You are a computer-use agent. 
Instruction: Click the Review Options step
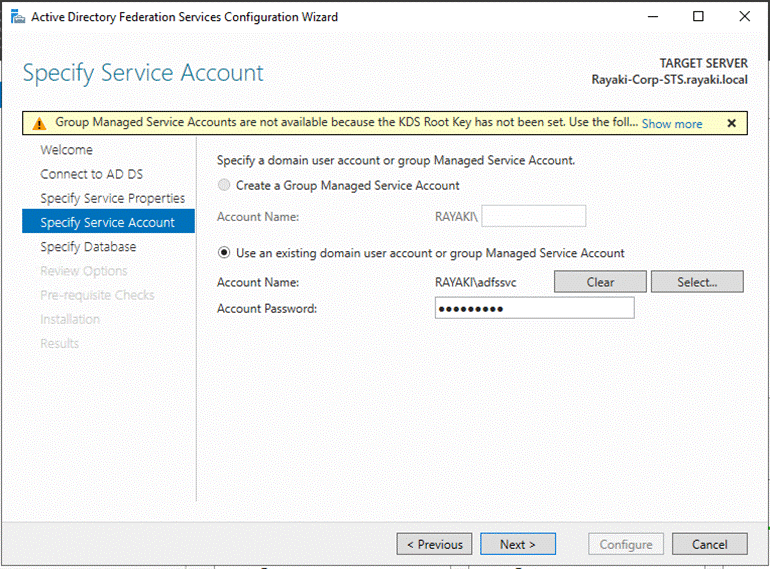click(x=83, y=271)
